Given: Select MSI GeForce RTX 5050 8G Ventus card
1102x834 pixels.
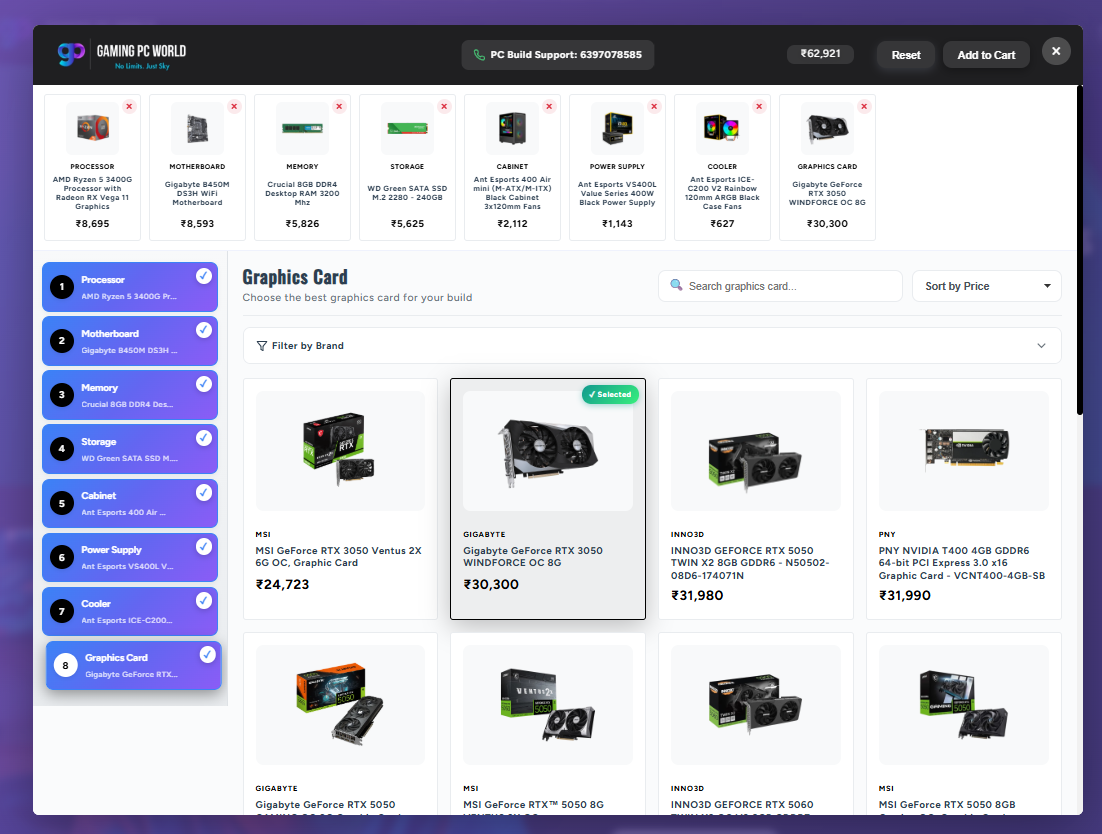Looking at the screenshot, I should [x=547, y=724].
